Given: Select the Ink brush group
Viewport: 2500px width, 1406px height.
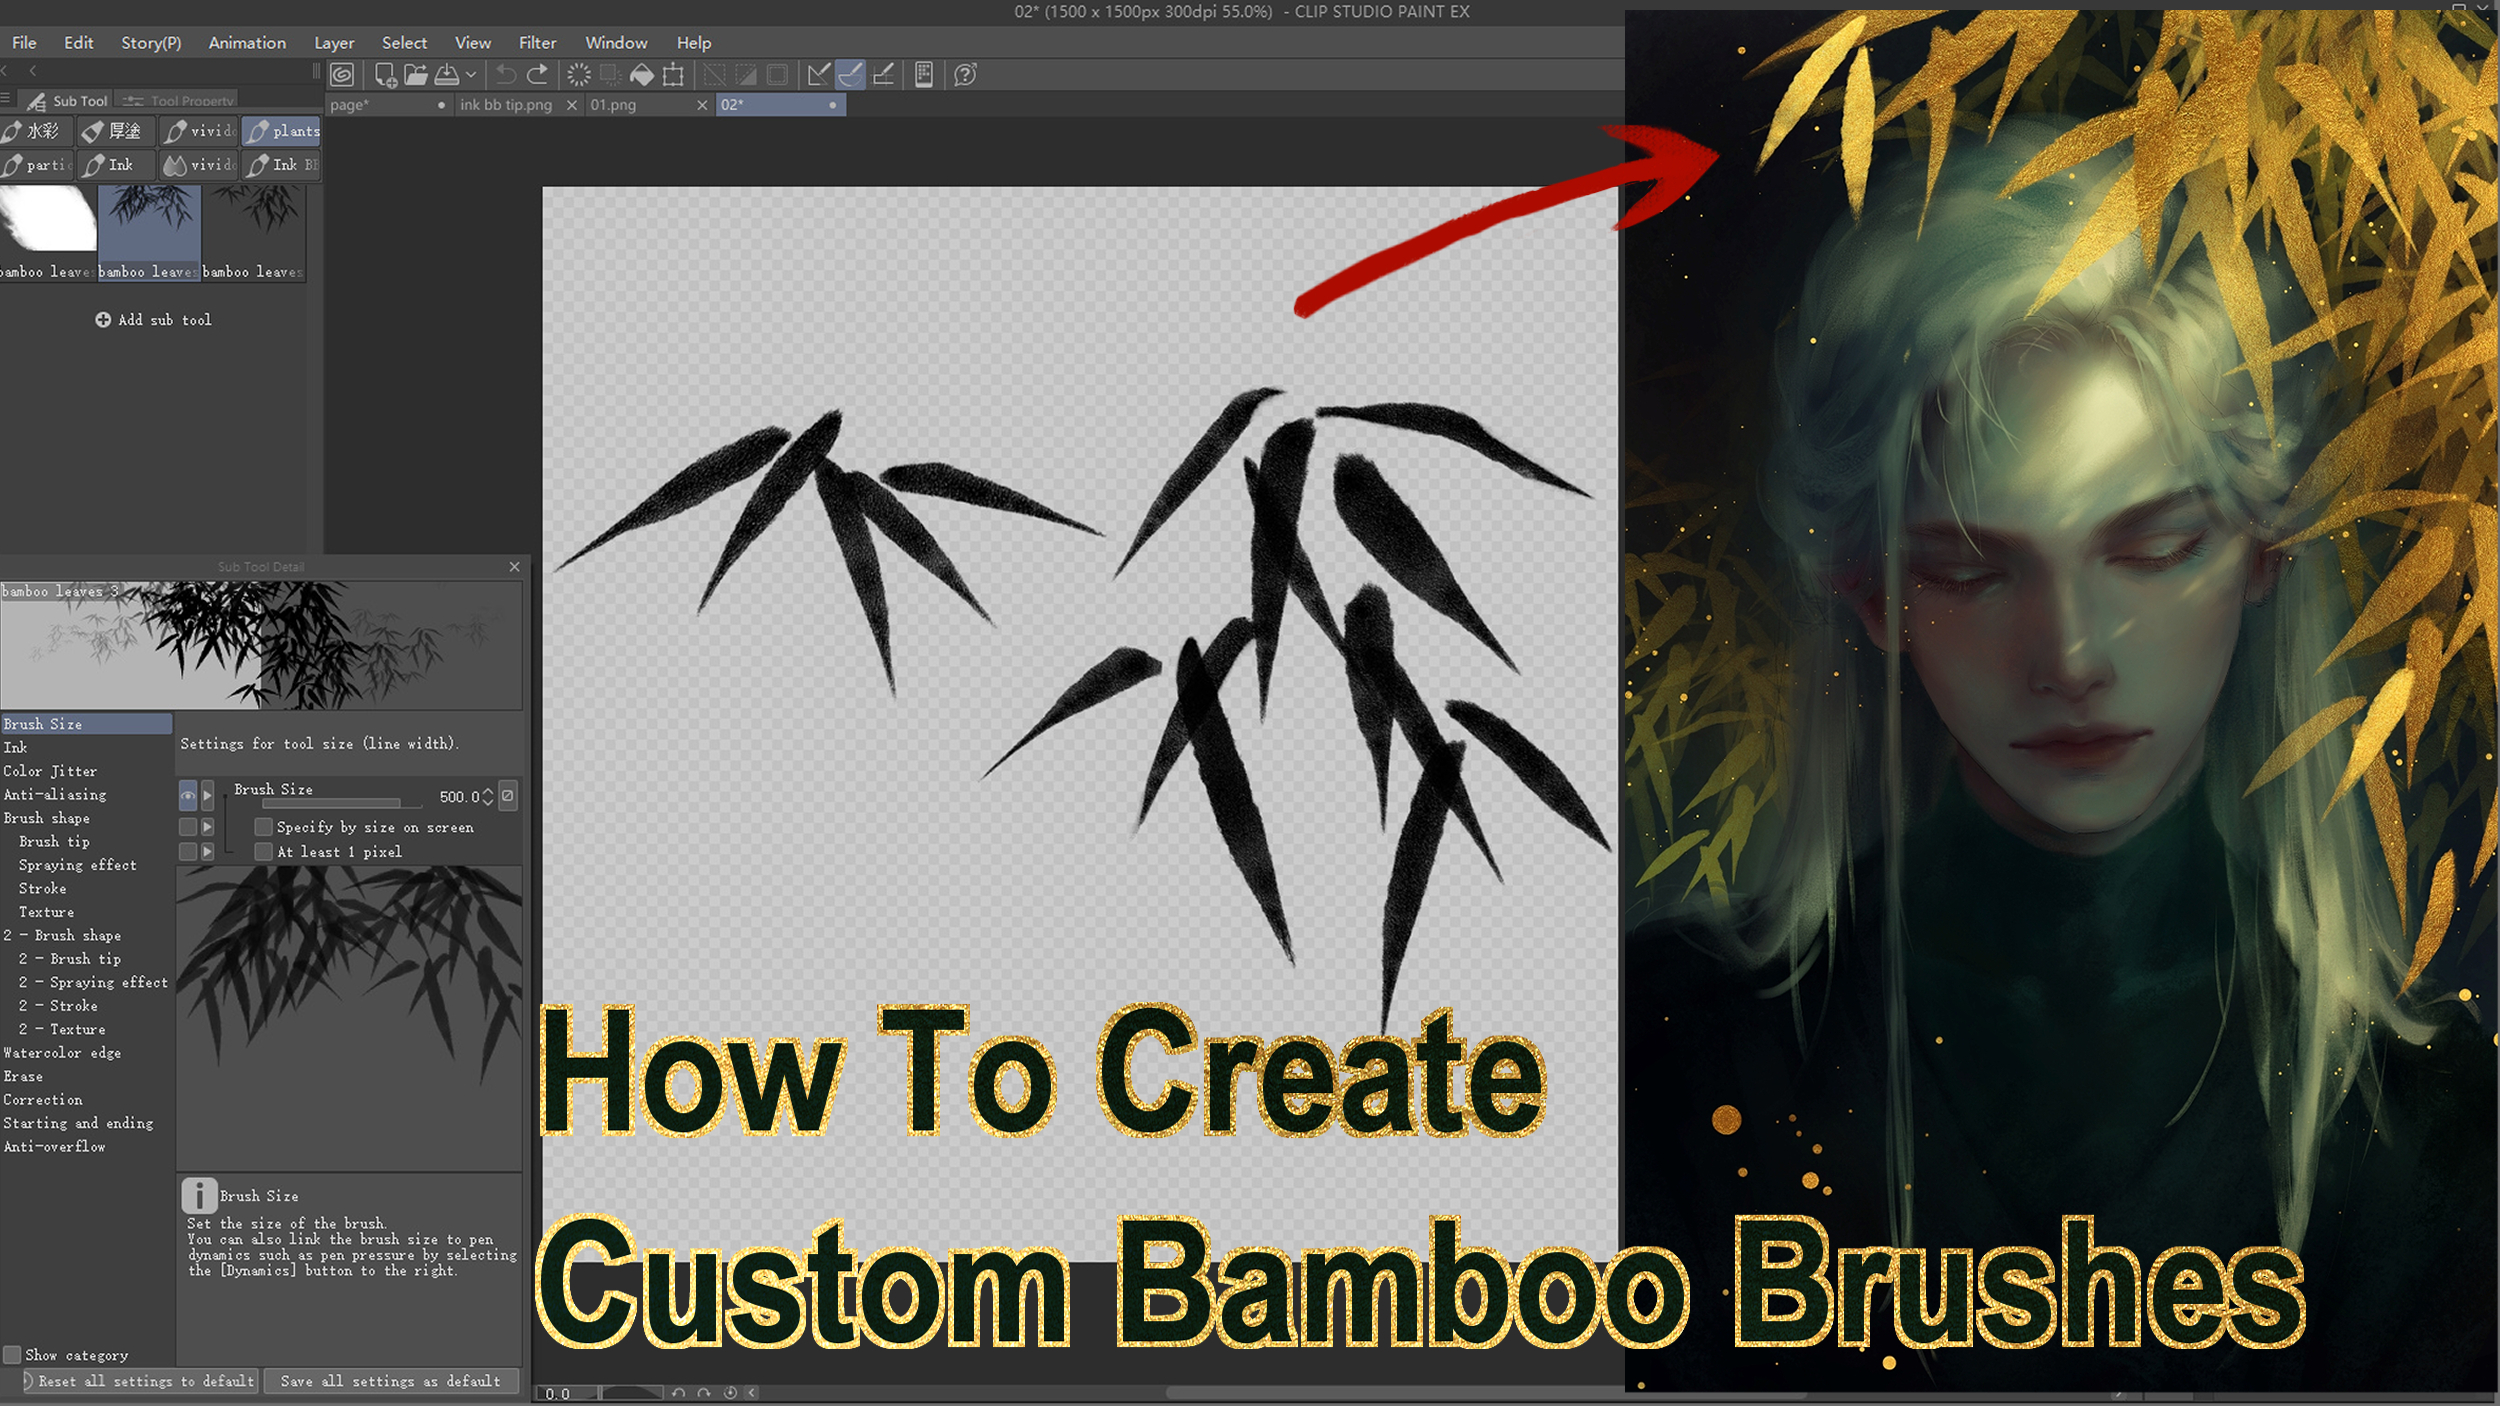Looking at the screenshot, I should [117, 165].
